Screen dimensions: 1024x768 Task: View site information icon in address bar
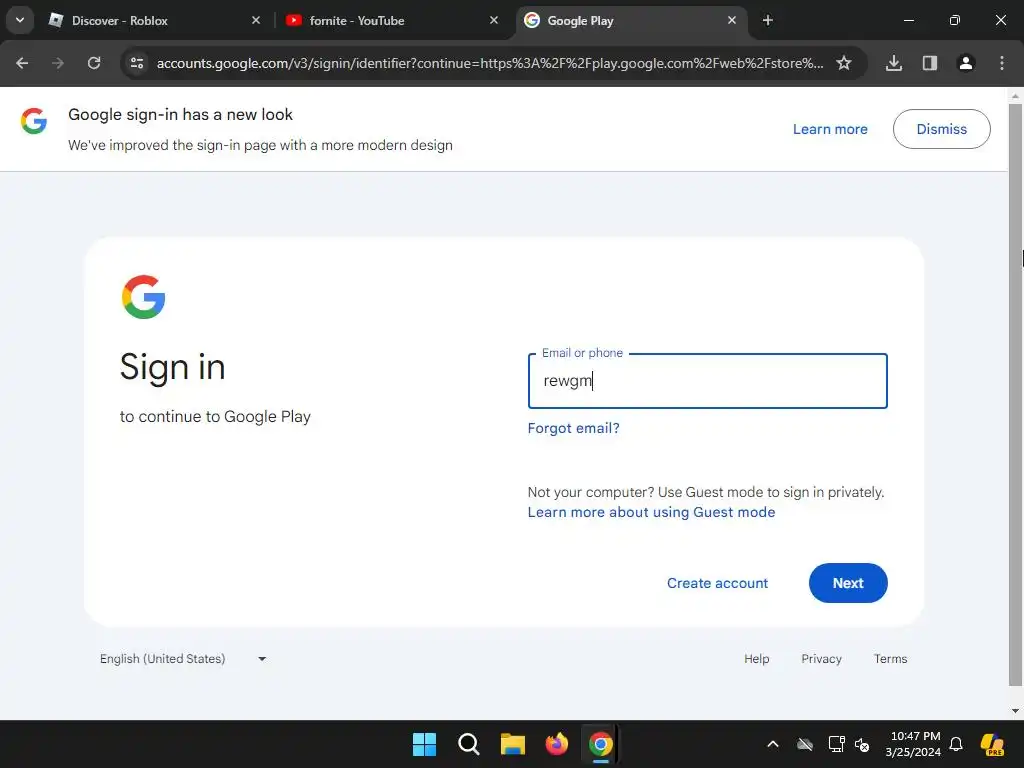(137, 63)
